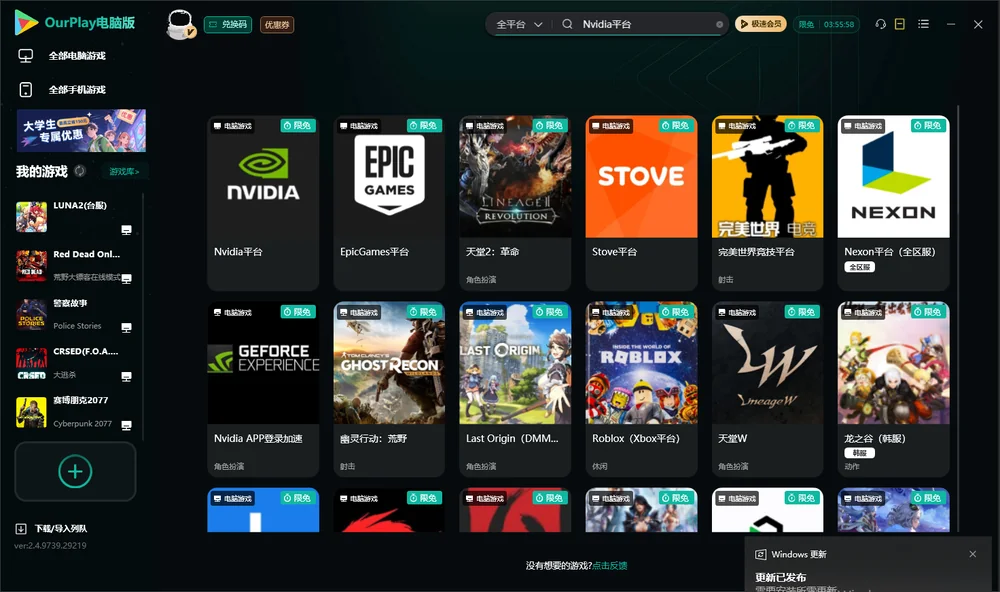Click the search magnifier icon
1000x592 pixels.
(x=567, y=24)
